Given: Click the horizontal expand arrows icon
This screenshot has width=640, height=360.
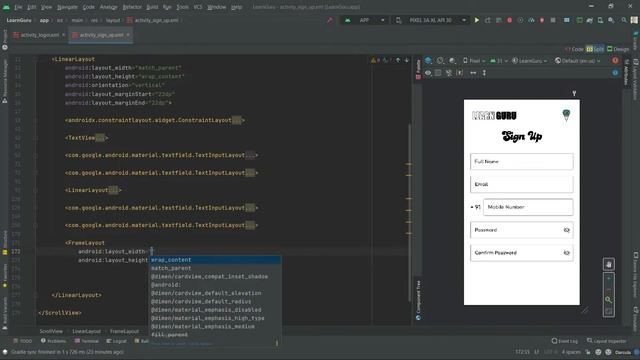Looking at the screenshot, I should coord(473,73).
